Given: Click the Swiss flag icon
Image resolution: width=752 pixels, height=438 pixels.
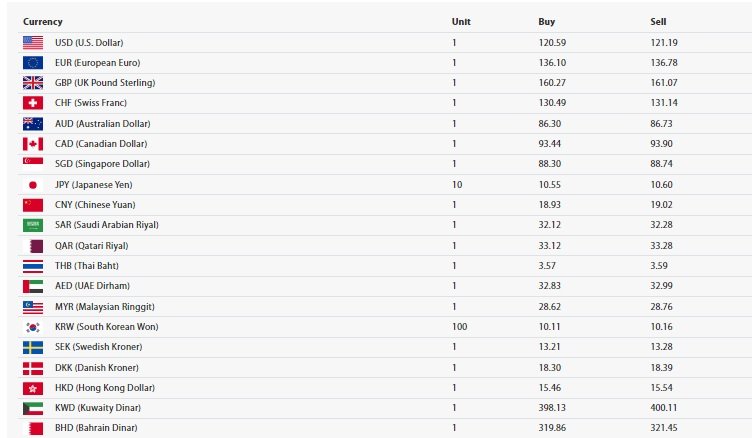Looking at the screenshot, I should [33, 103].
